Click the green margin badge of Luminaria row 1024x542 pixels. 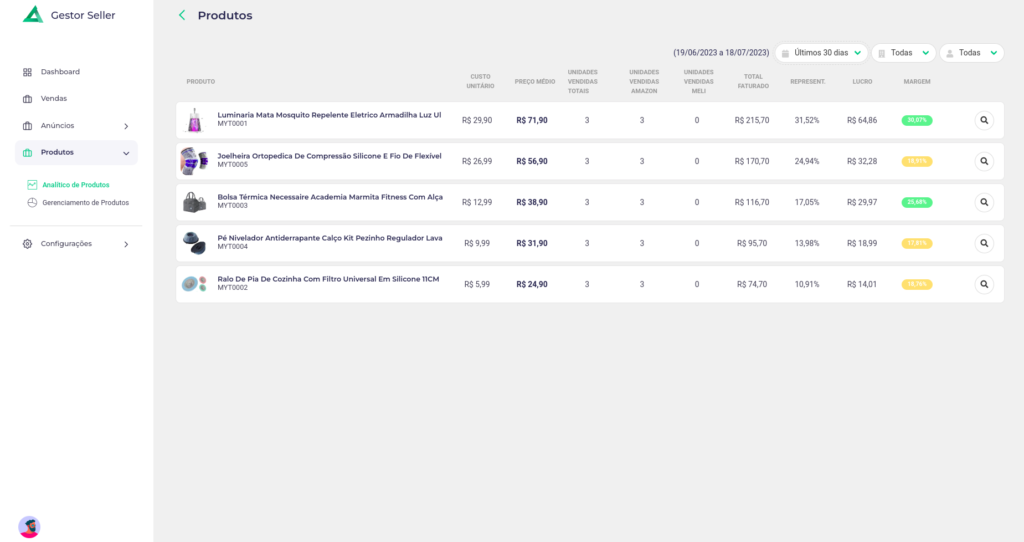tap(916, 120)
